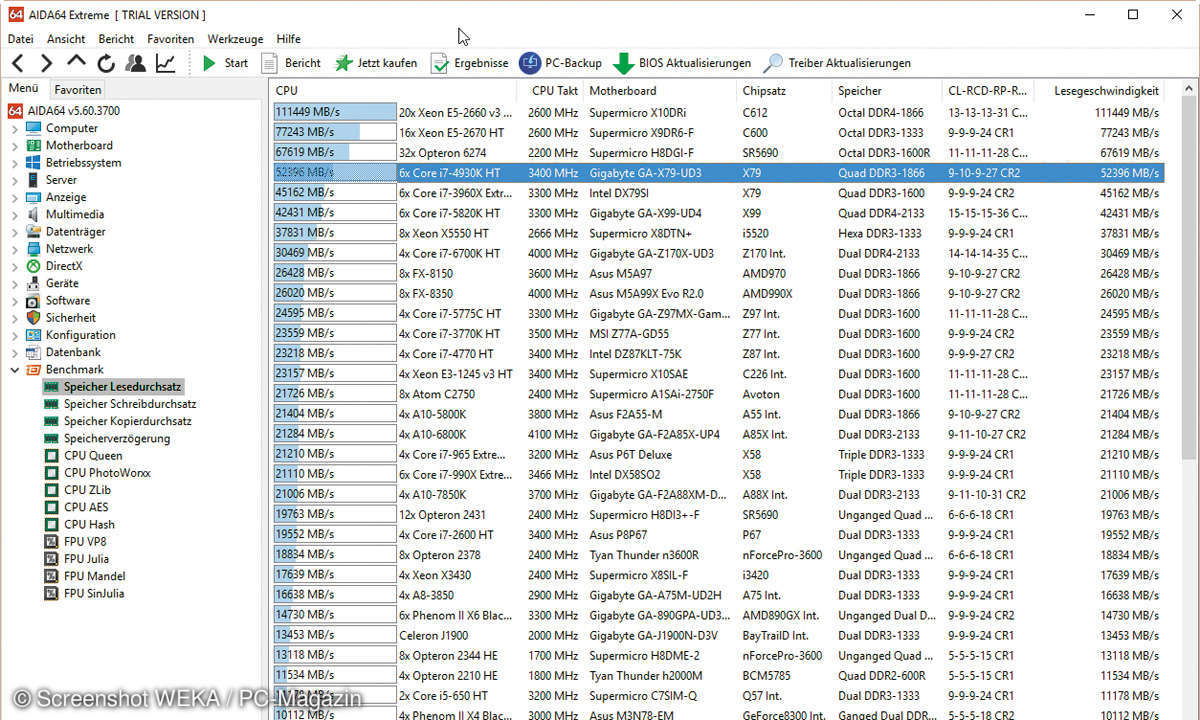The width and height of the screenshot is (1200, 720).
Task: Expand the Betriebssystem tree node
Action: 14,163
